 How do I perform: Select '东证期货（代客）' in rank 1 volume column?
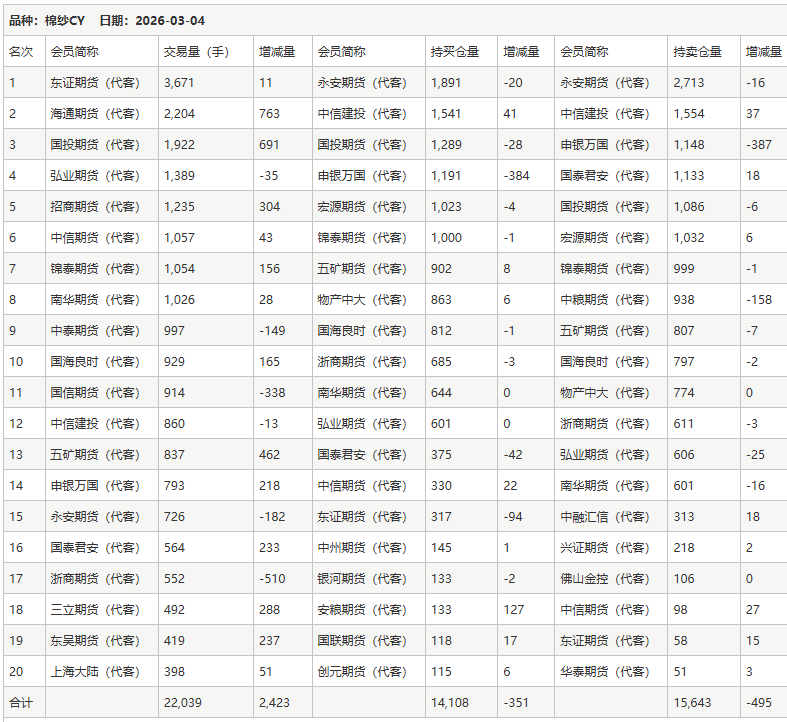pyautogui.click(x=95, y=83)
